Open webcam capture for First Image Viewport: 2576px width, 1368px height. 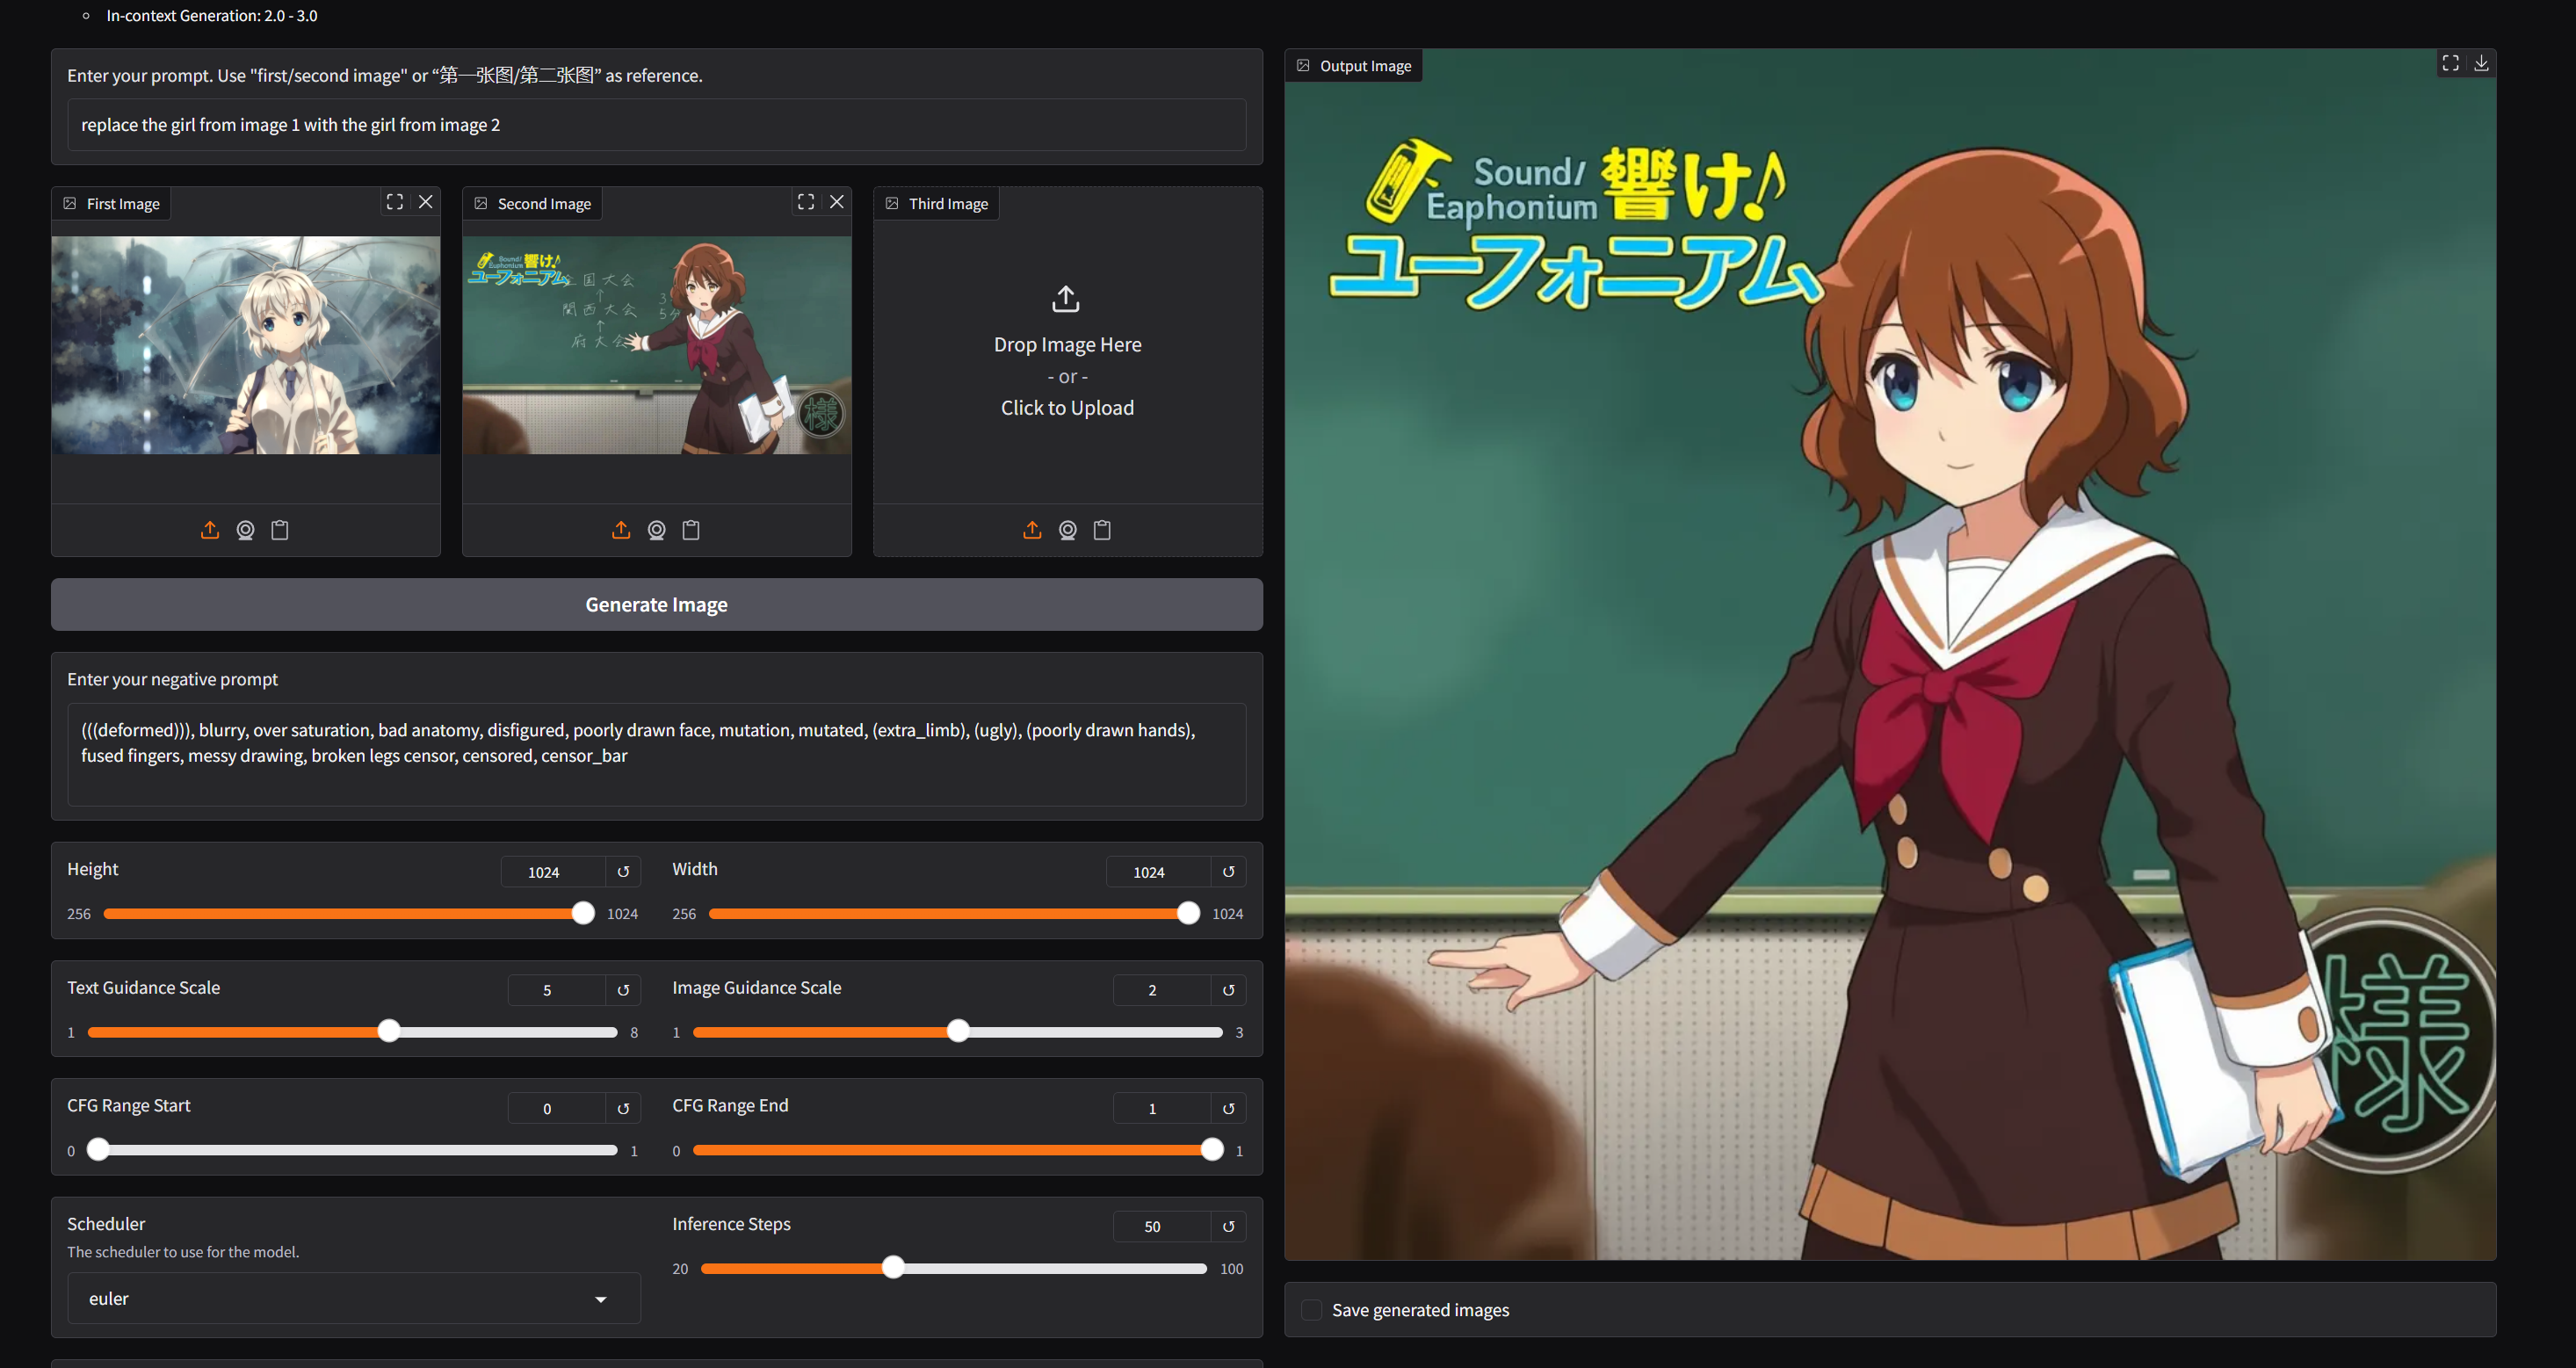(x=245, y=530)
